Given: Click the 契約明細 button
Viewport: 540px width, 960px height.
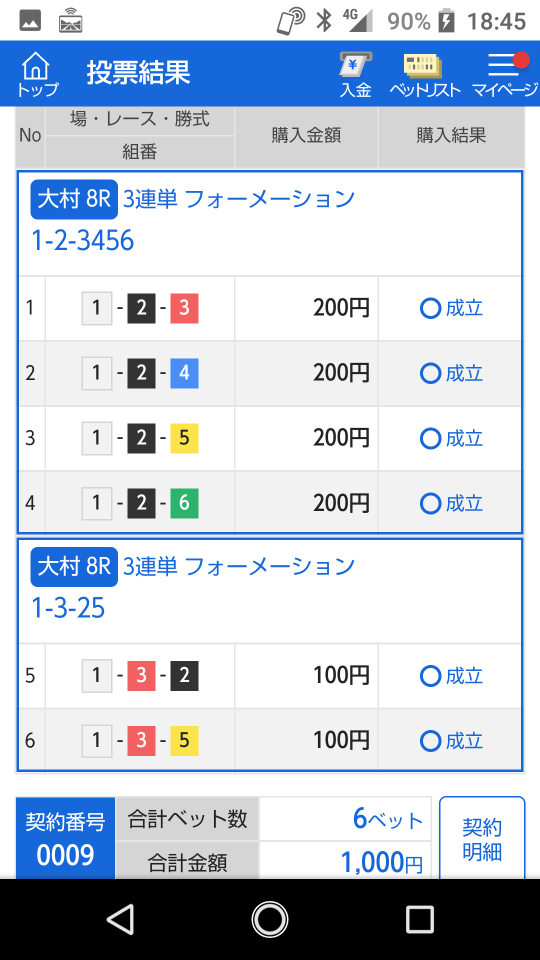Looking at the screenshot, I should (482, 839).
